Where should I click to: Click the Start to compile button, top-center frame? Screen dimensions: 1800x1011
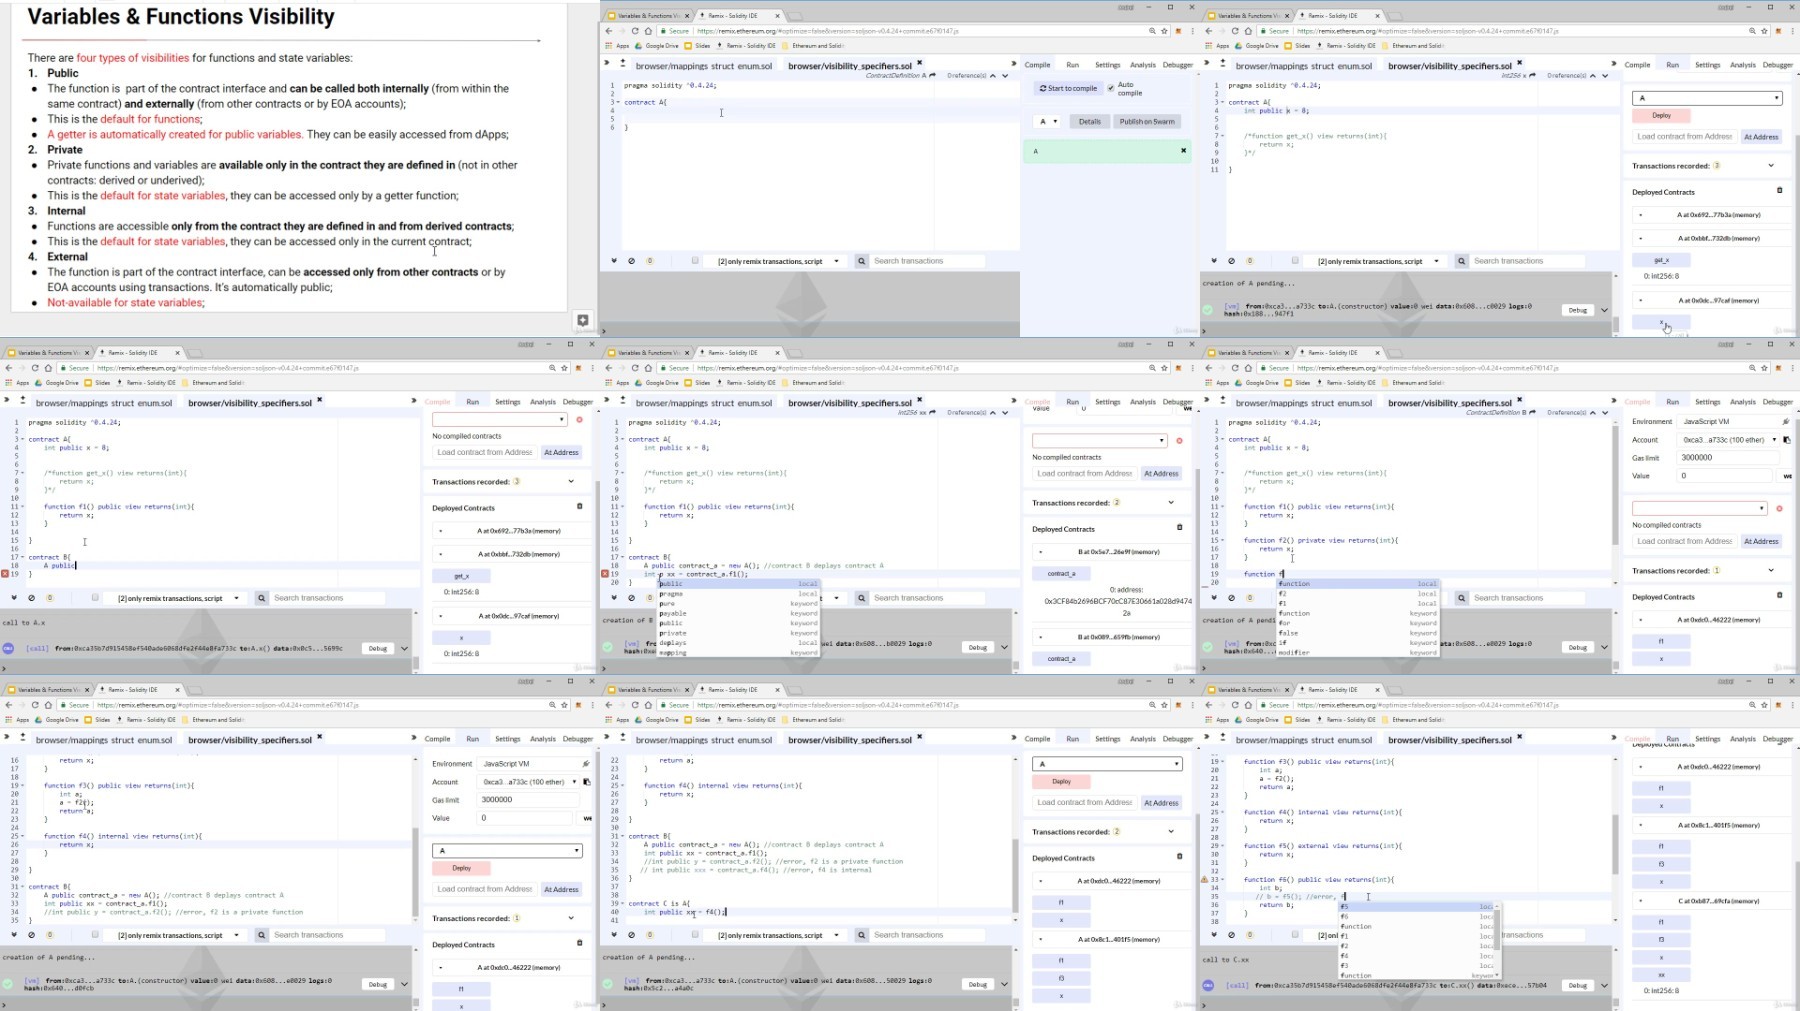tap(1068, 88)
